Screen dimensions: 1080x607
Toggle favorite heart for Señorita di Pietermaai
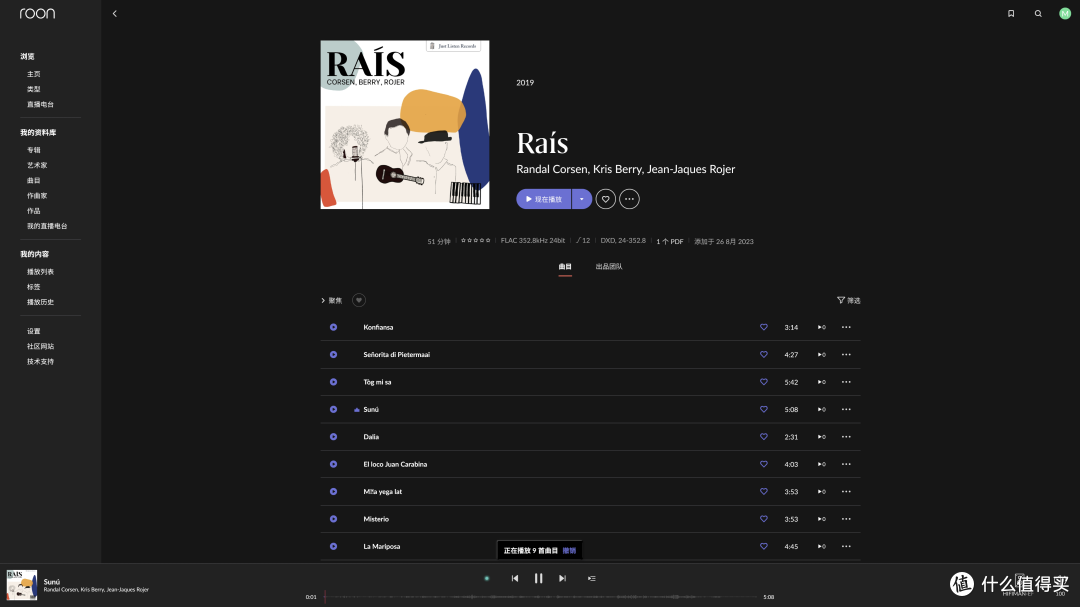[763, 355]
